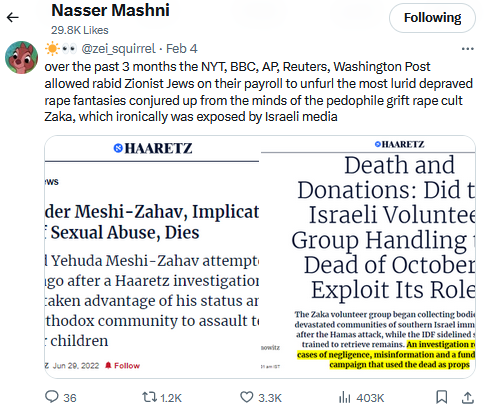The image size is (486, 412).
Task: Bookmark the post
Action: (x=442, y=397)
